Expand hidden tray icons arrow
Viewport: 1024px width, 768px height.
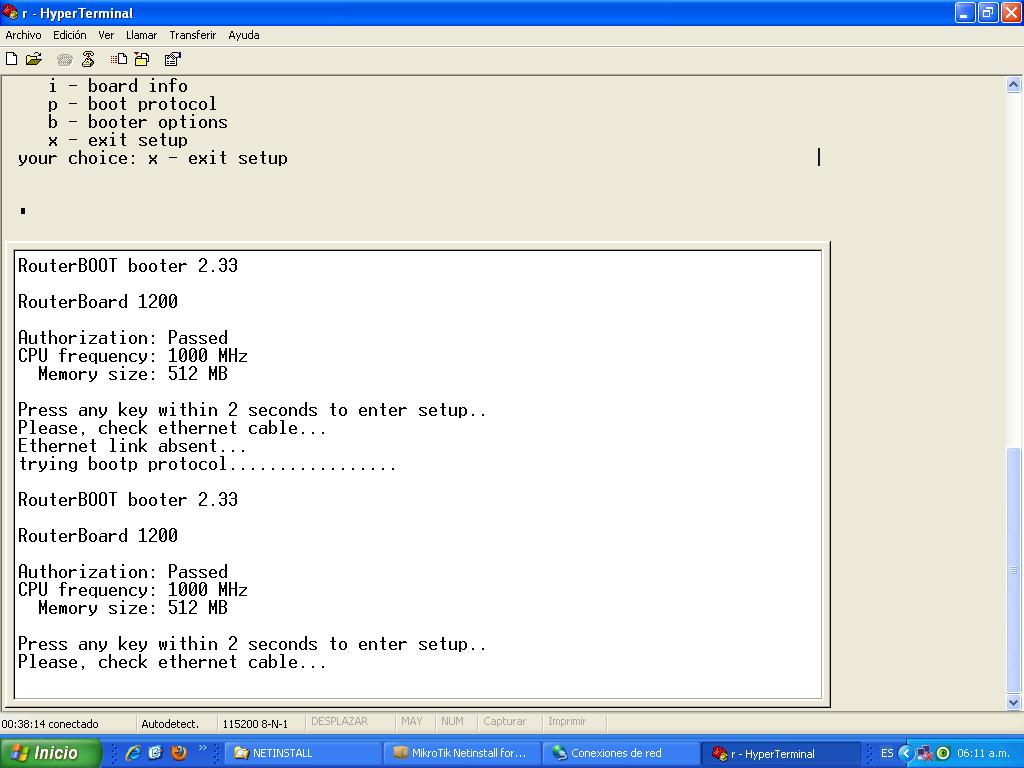(905, 753)
